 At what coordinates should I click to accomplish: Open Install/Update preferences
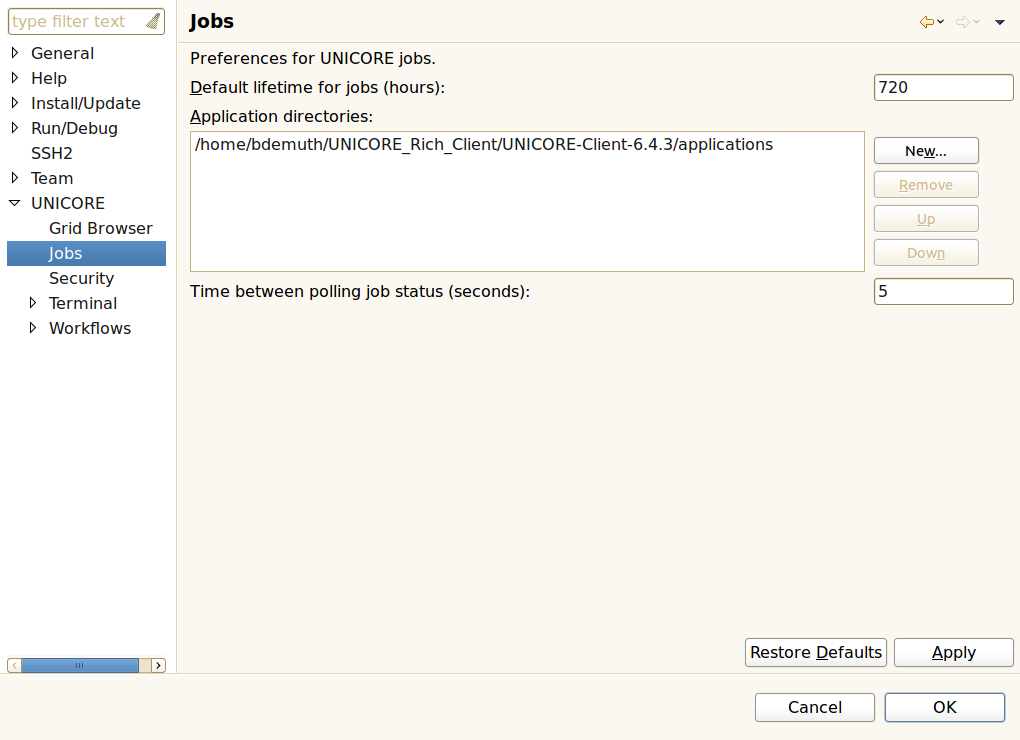coord(86,103)
